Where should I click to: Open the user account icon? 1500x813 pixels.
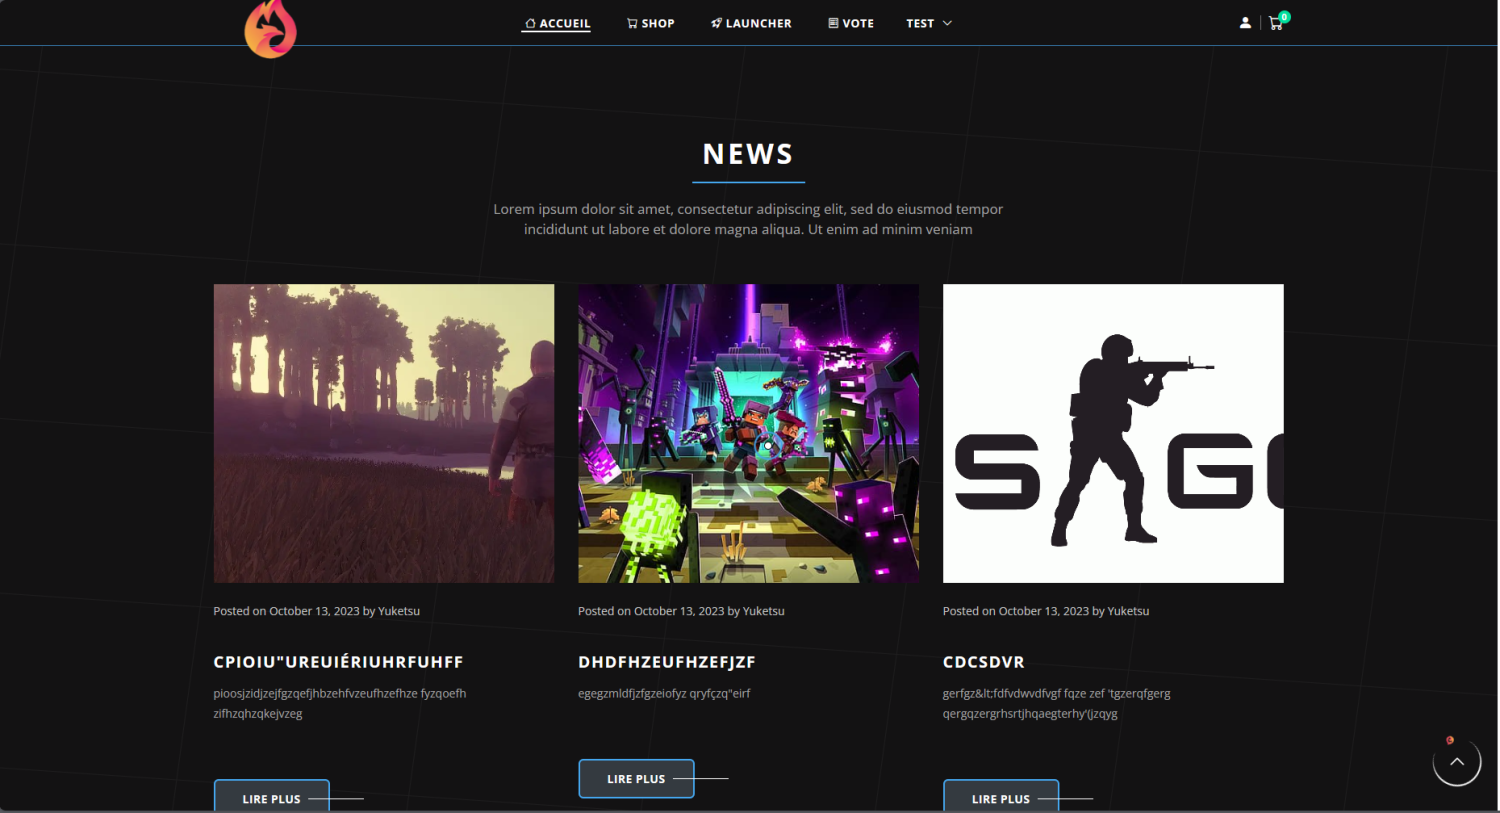coord(1245,23)
